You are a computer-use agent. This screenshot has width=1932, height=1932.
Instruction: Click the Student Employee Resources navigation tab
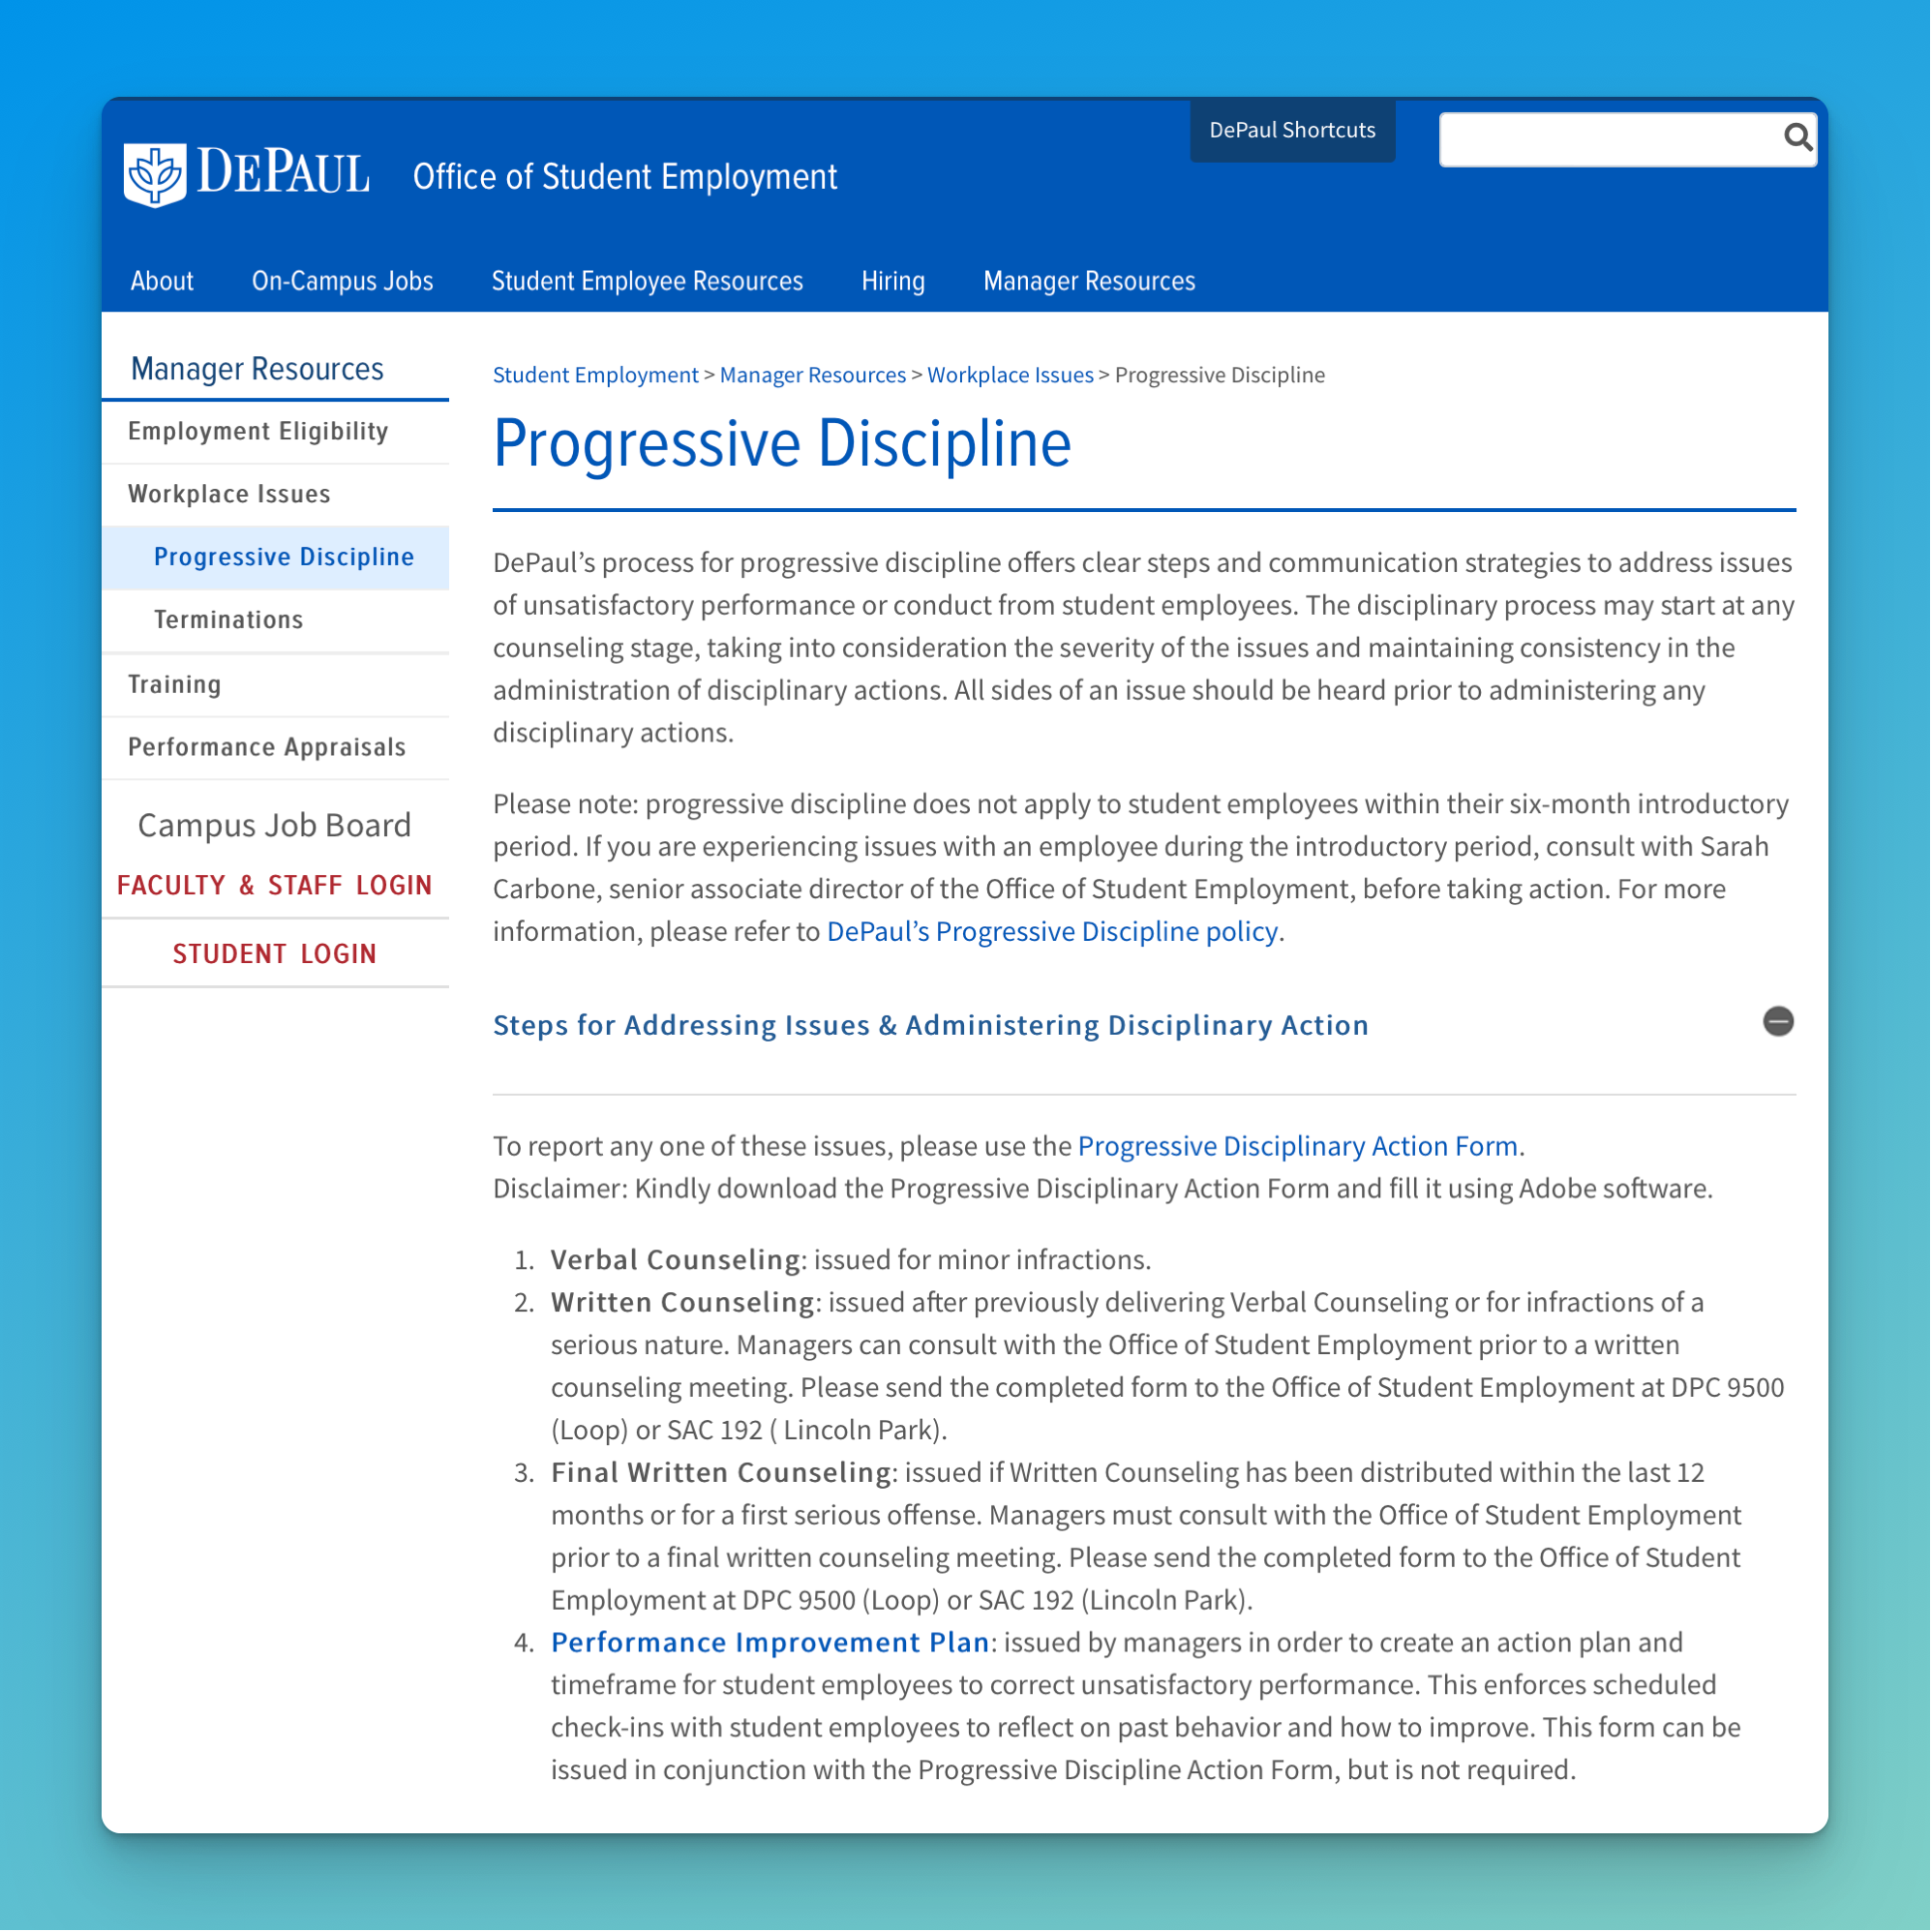tap(646, 282)
